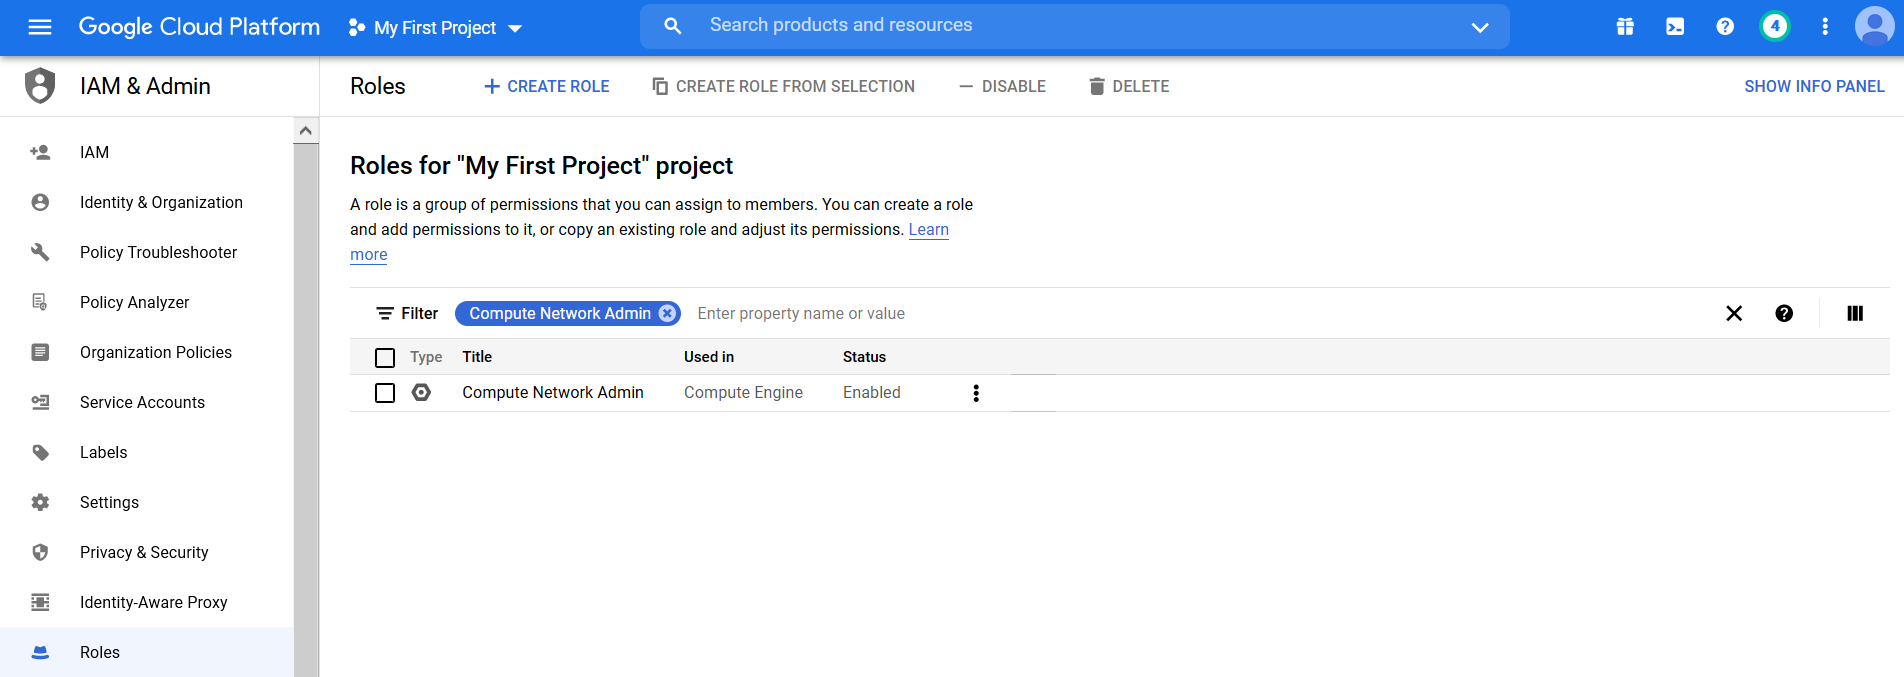Click the Filter icon label
This screenshot has height=677, width=1904.
[407, 314]
